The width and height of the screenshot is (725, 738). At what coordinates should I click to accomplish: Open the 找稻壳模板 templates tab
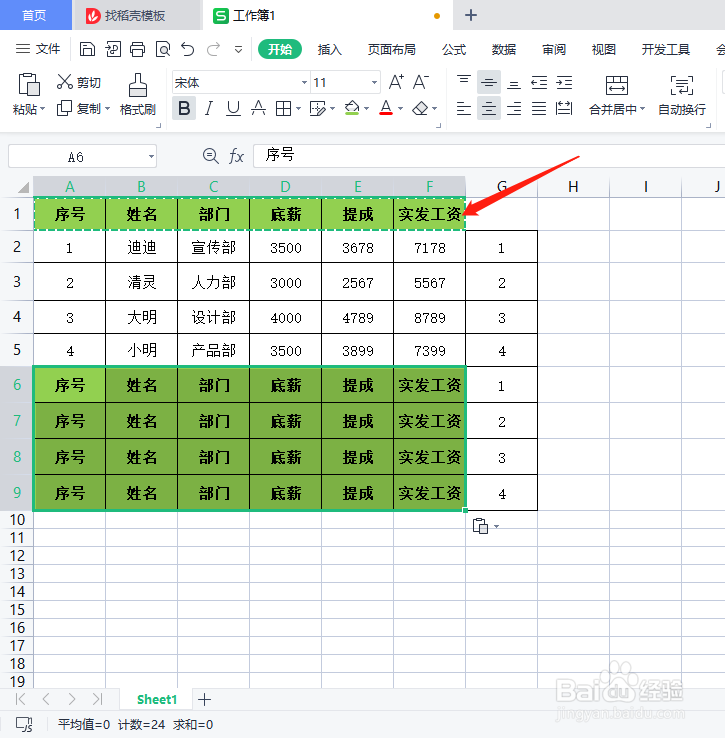[x=137, y=16]
